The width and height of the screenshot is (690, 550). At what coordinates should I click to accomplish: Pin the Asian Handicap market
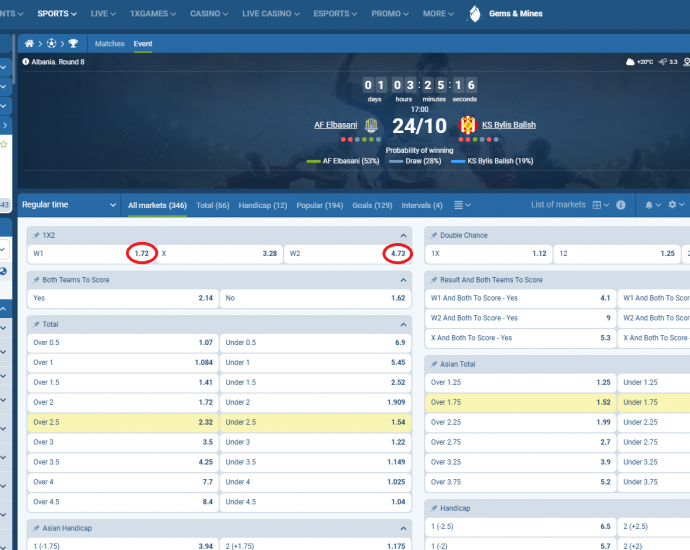tap(36, 528)
